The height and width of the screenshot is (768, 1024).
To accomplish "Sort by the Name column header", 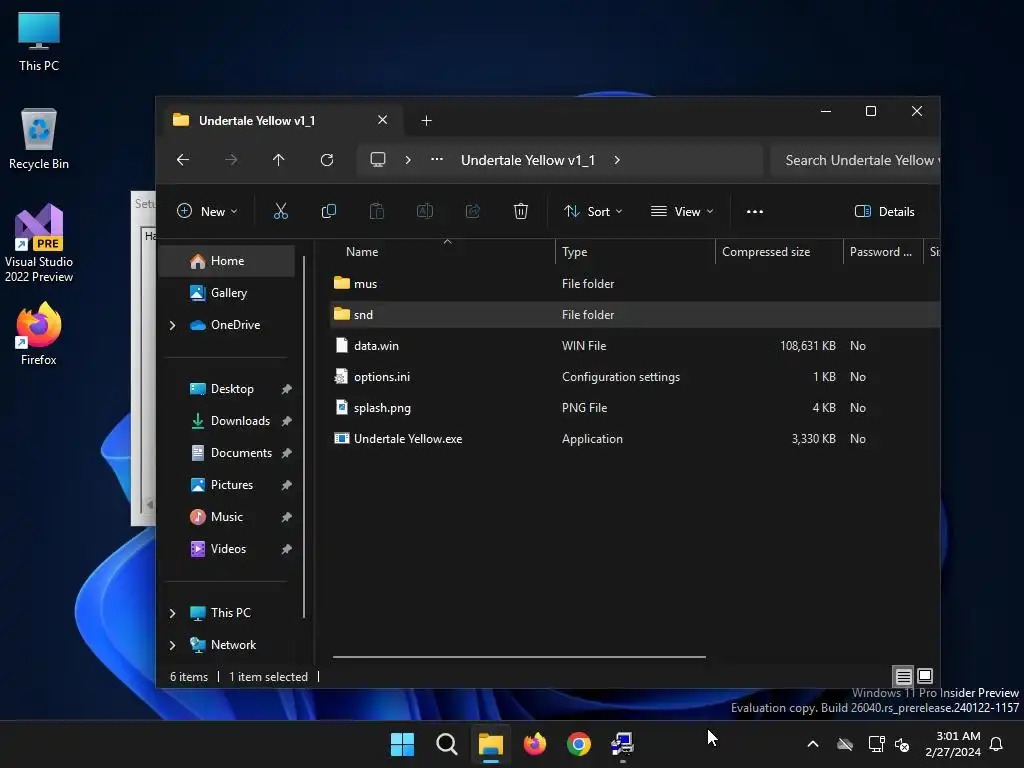I will [x=444, y=252].
